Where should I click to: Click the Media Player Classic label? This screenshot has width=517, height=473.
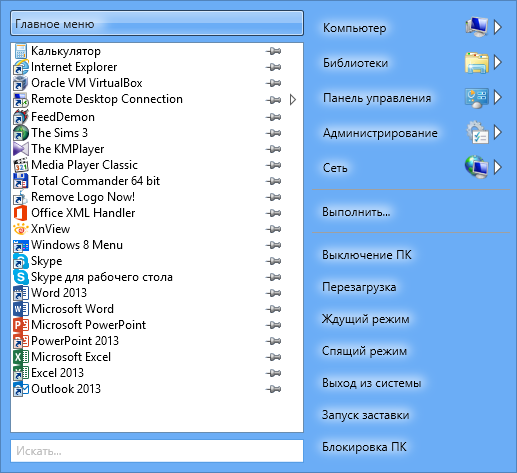tap(84, 165)
